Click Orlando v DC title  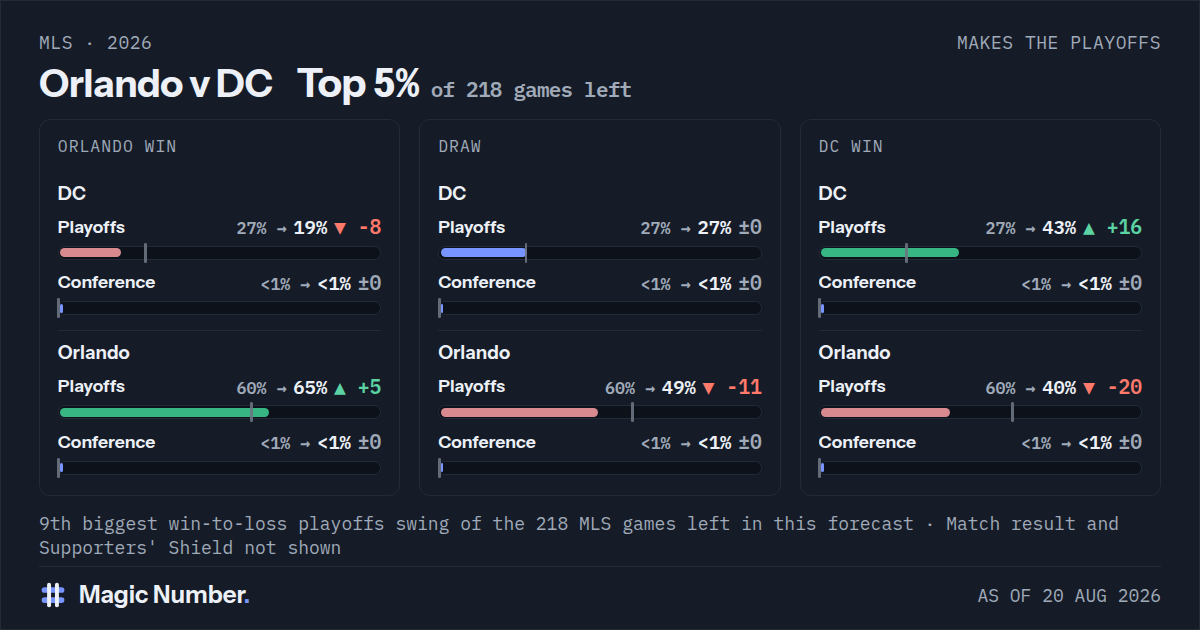pos(156,84)
